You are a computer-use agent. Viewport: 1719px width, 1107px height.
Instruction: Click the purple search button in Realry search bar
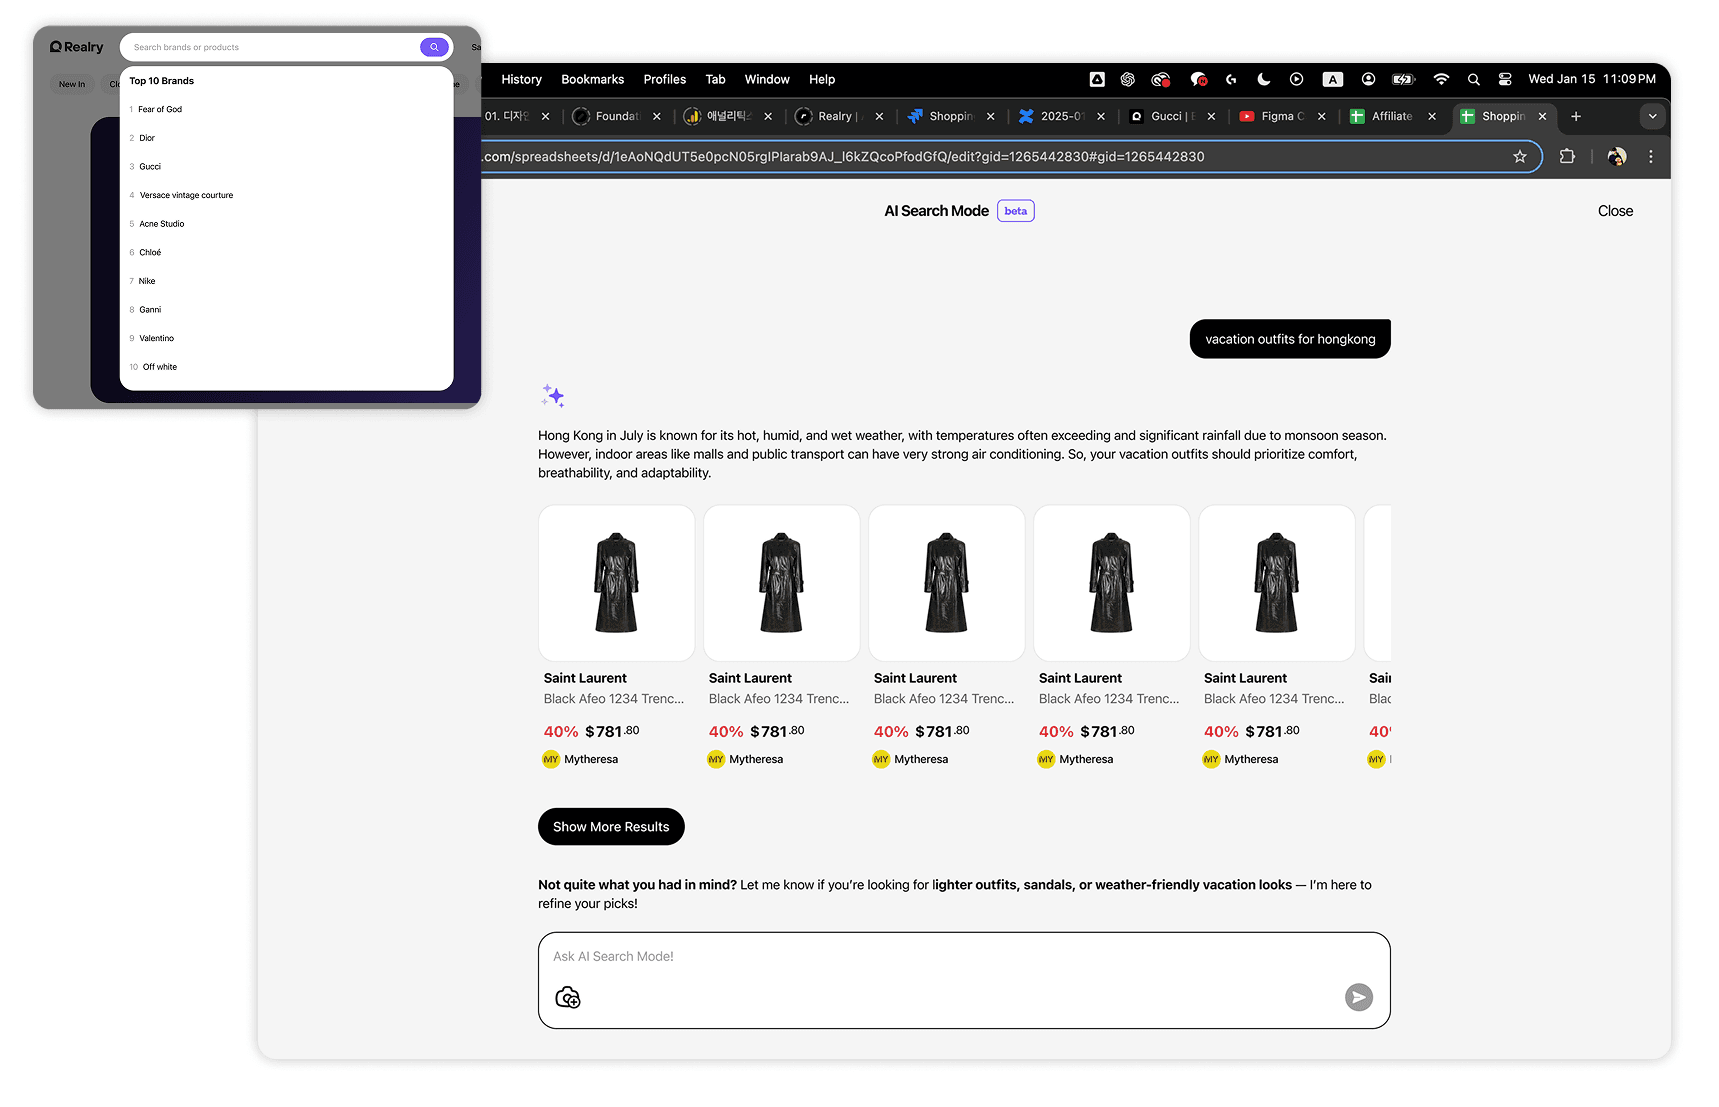point(434,47)
